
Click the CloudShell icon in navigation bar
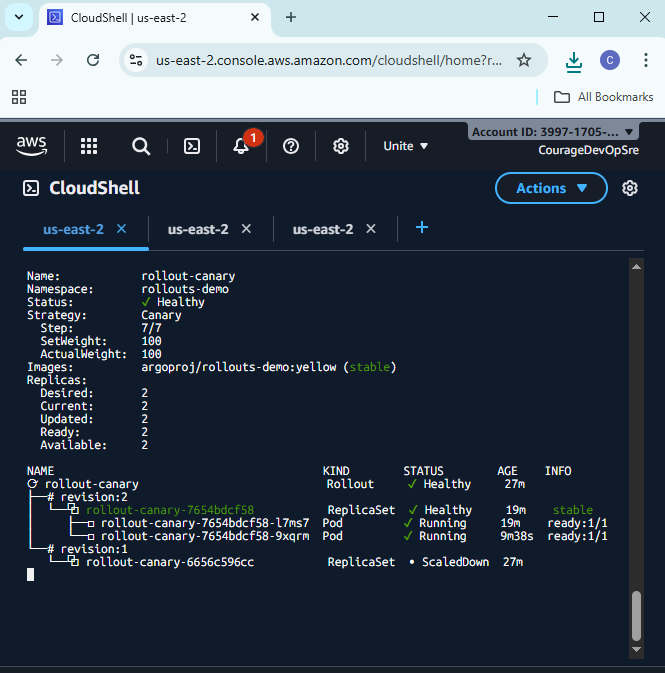[x=192, y=146]
